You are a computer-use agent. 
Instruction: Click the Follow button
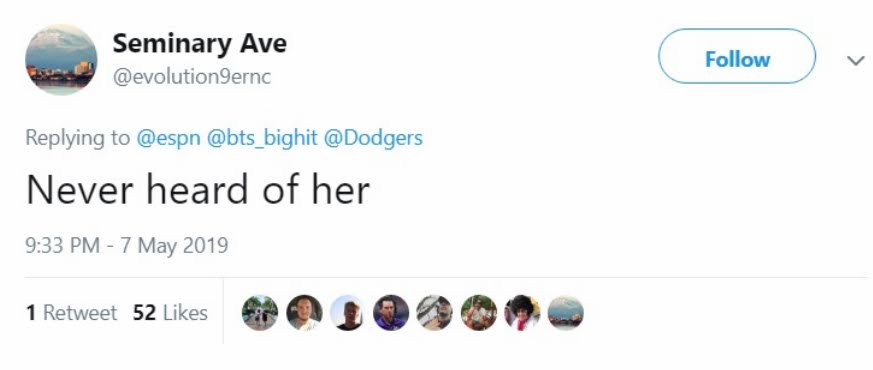point(737,57)
